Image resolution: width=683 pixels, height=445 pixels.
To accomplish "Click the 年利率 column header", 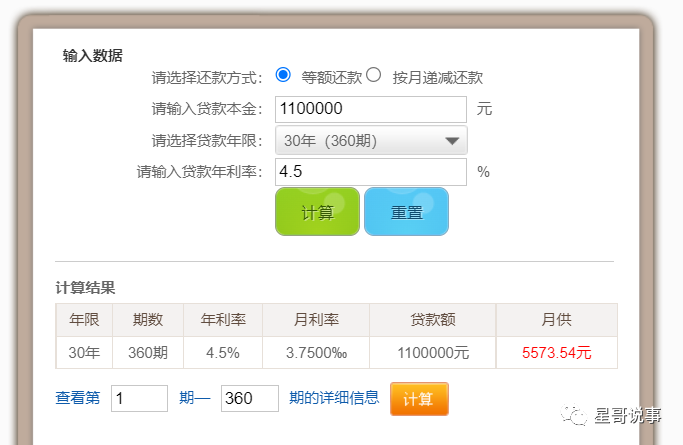I will click(x=223, y=320).
